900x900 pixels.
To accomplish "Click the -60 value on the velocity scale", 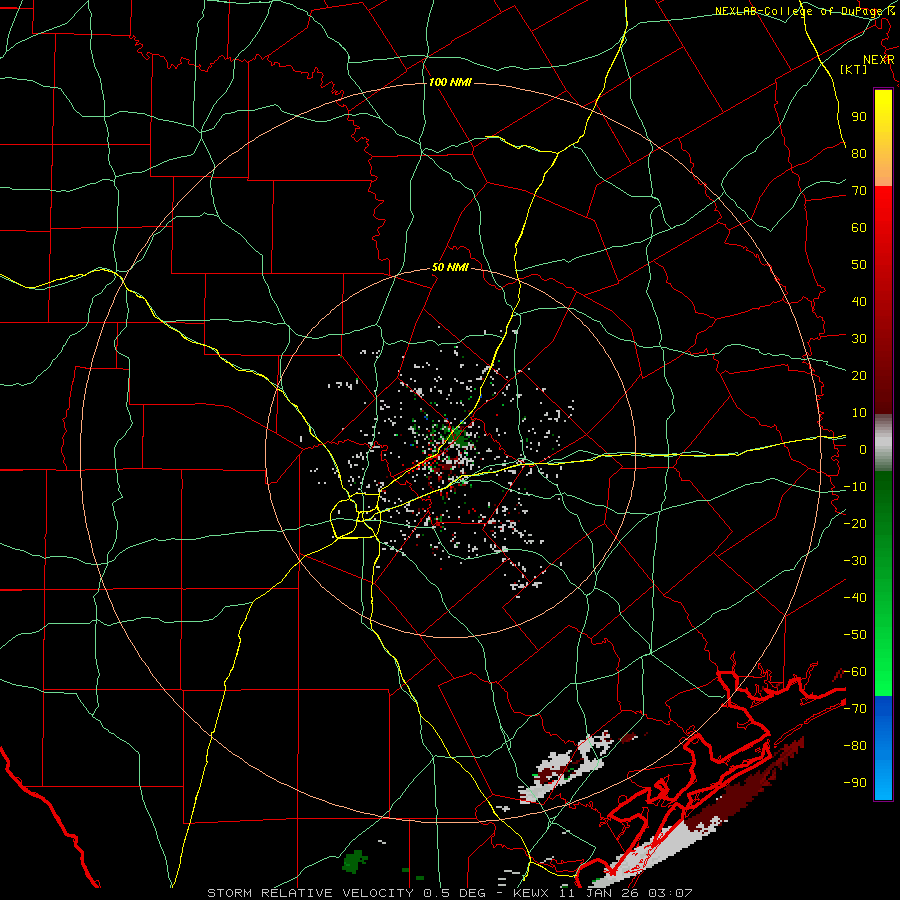I will click(855, 672).
